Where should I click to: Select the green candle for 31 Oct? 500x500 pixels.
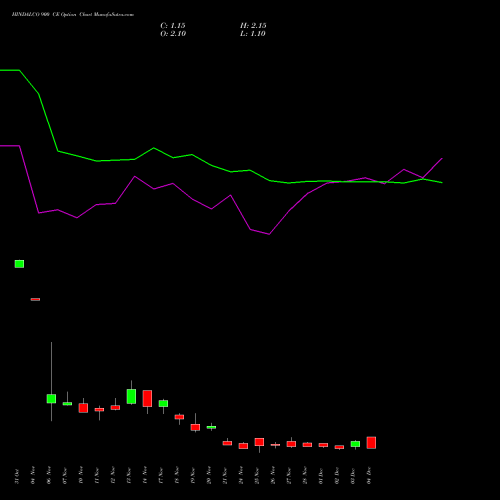point(19,264)
